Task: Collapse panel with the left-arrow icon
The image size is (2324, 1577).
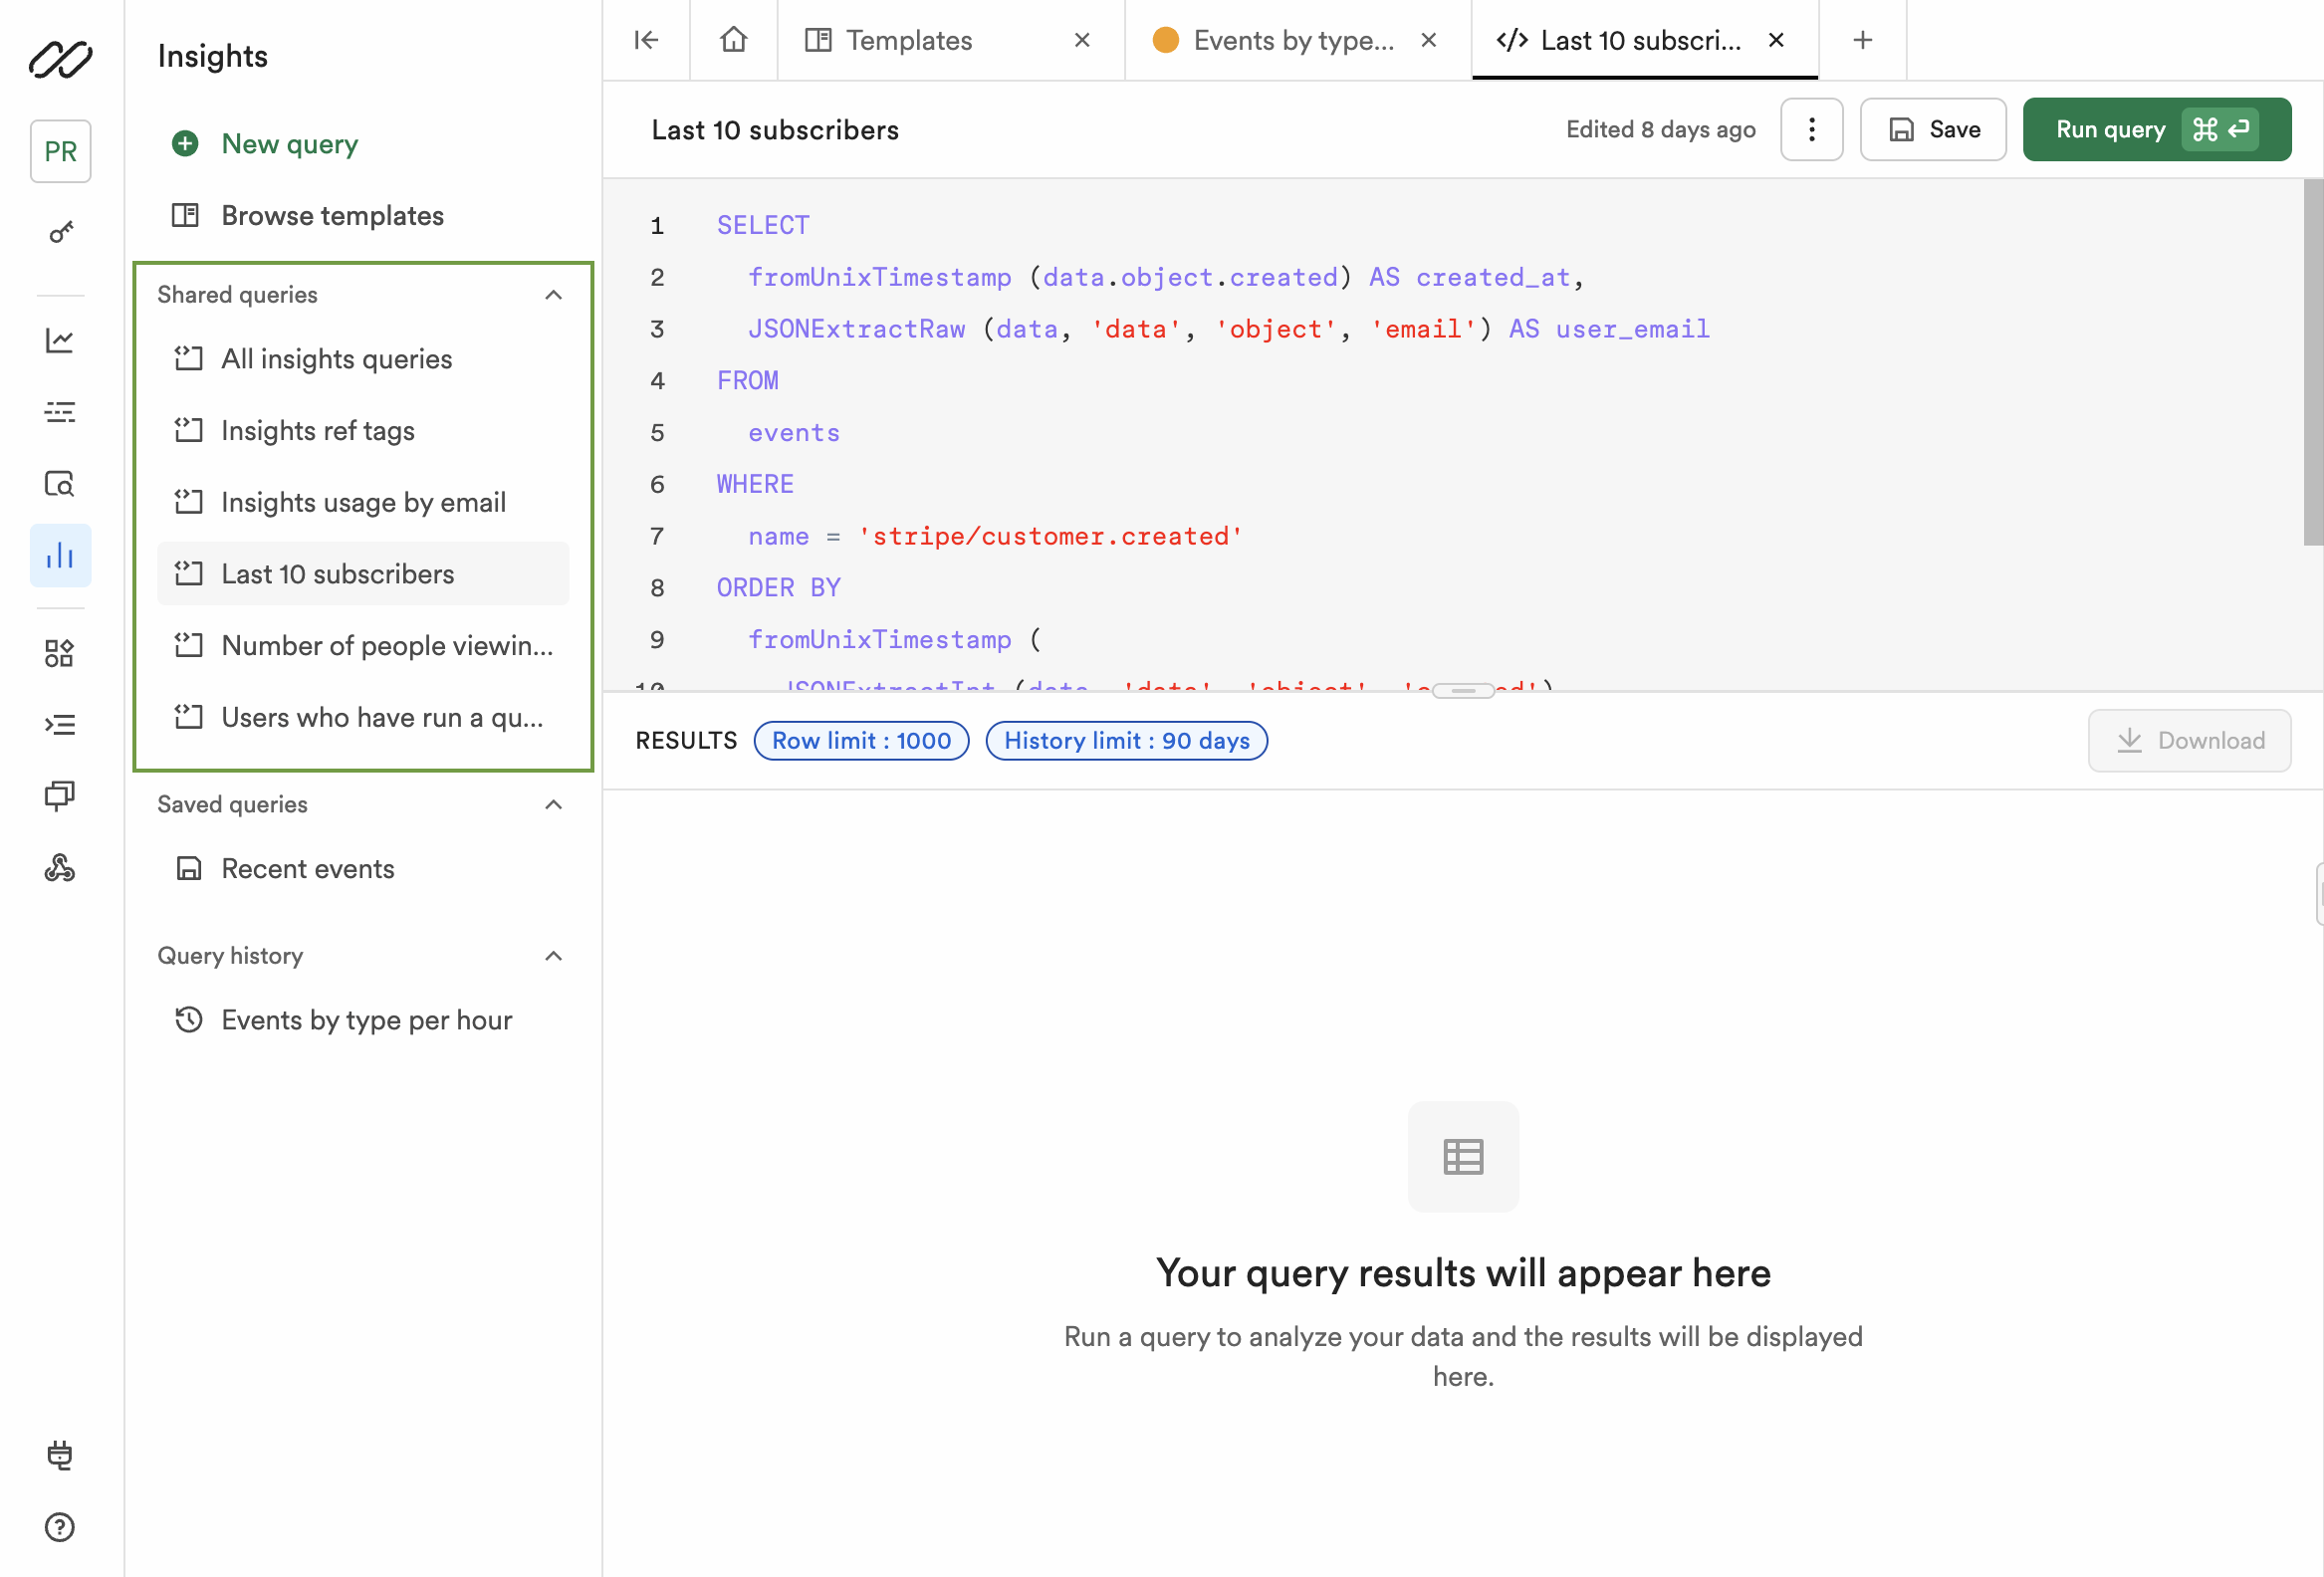Action: 646,40
